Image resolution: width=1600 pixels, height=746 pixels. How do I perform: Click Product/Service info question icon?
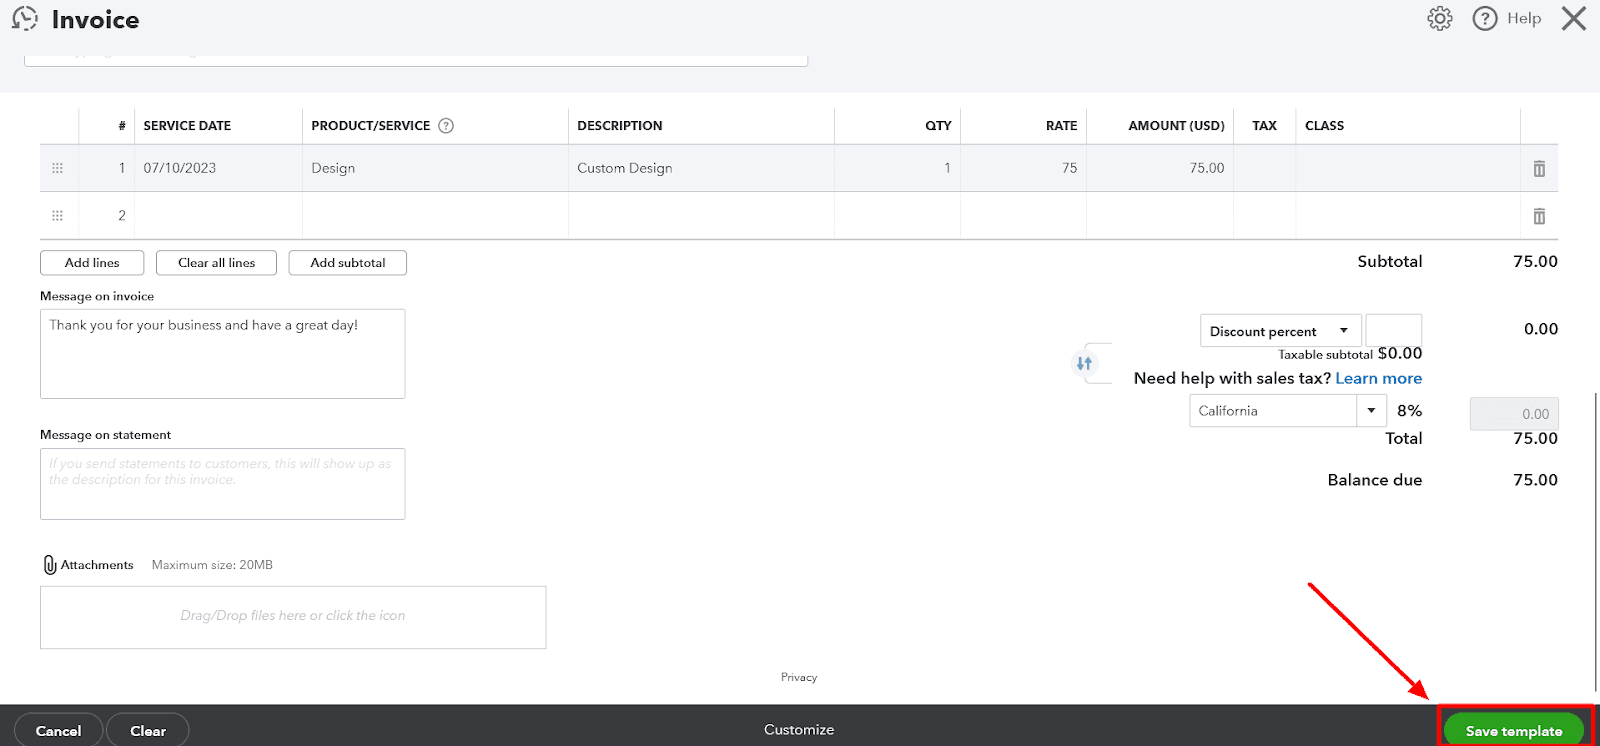[446, 126]
